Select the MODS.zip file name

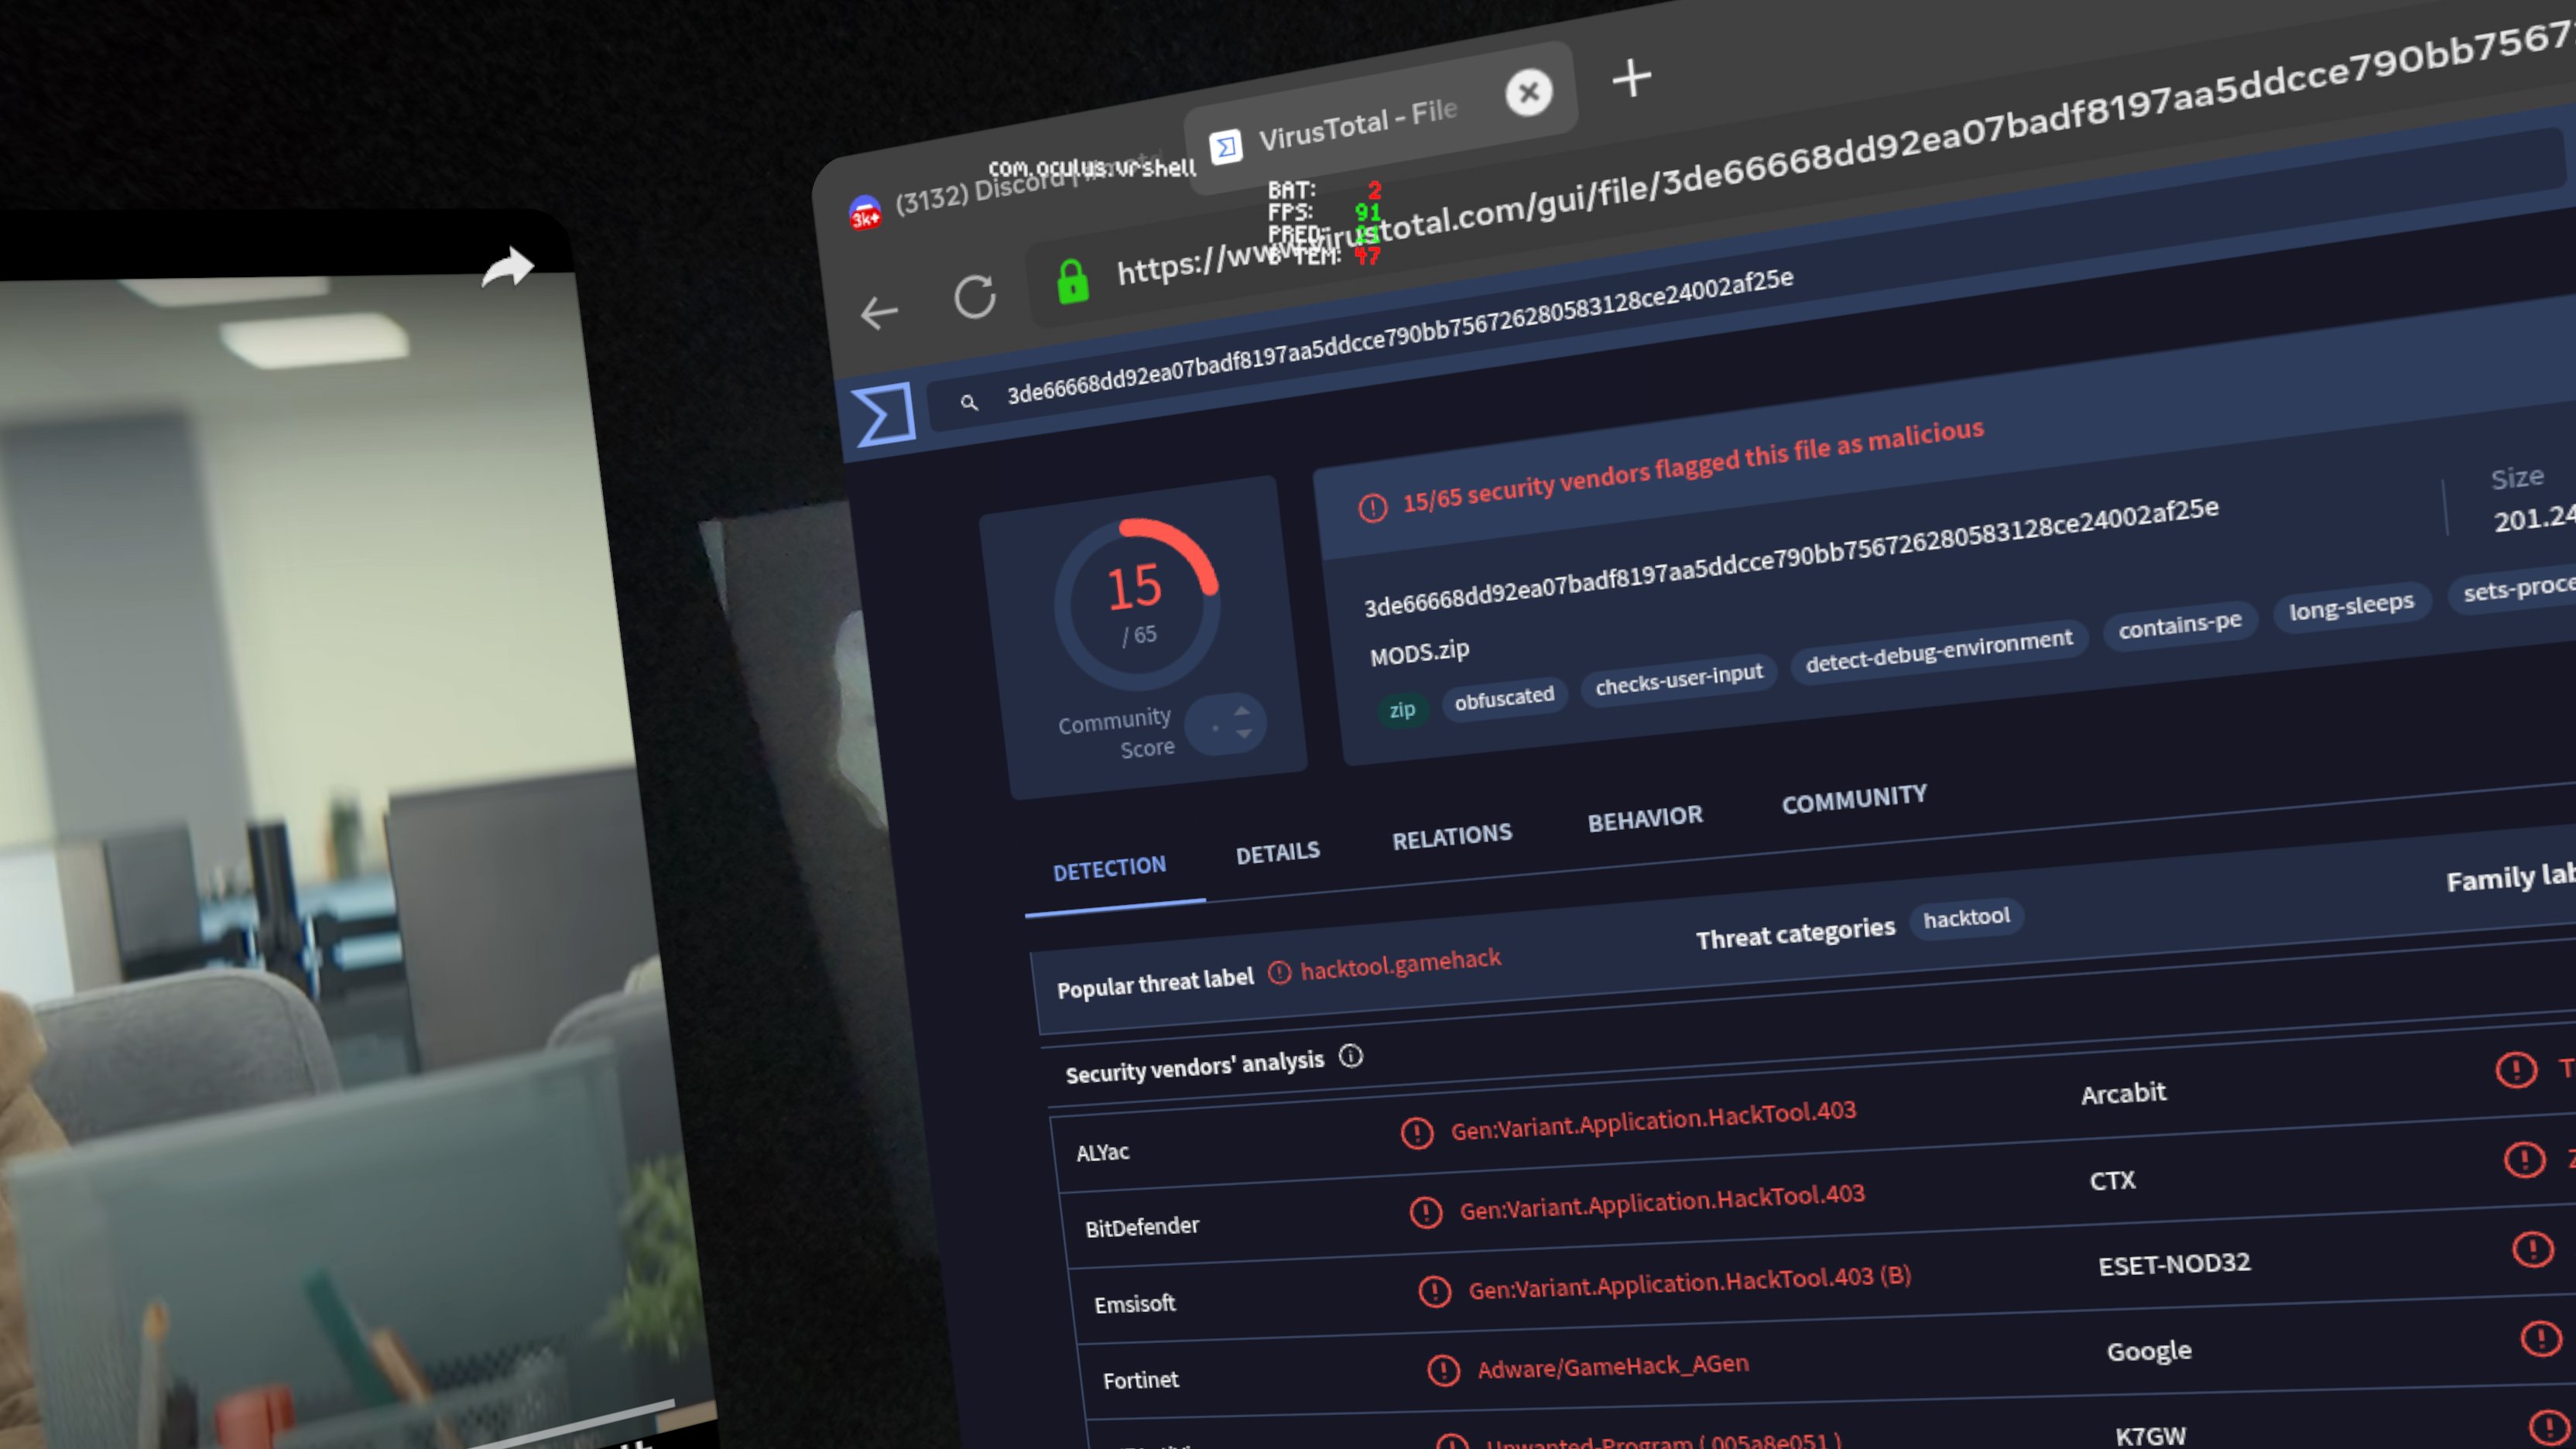[x=1419, y=654]
